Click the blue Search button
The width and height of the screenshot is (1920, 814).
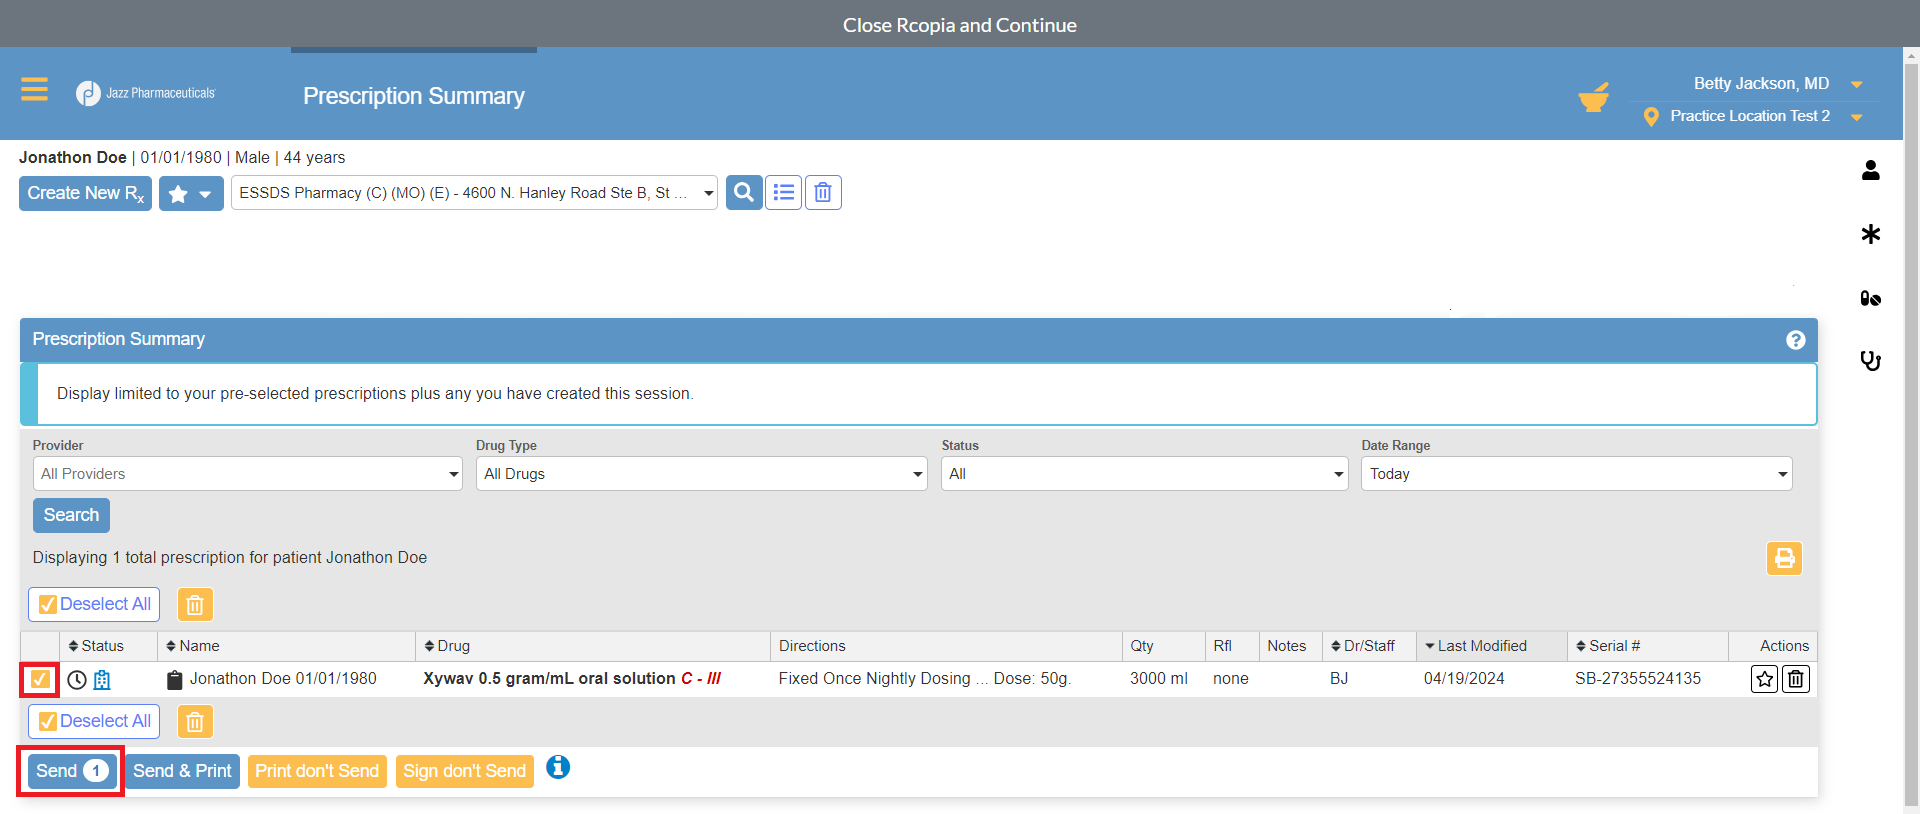pyautogui.click(x=71, y=515)
